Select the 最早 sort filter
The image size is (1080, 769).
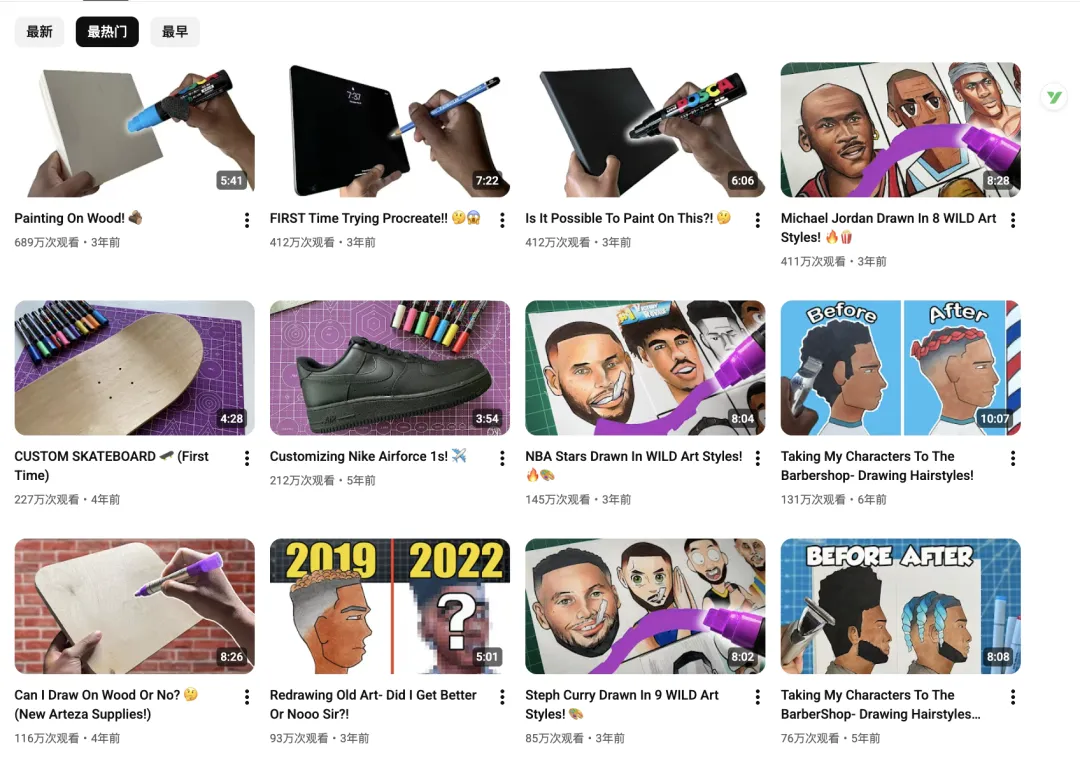click(x=175, y=32)
